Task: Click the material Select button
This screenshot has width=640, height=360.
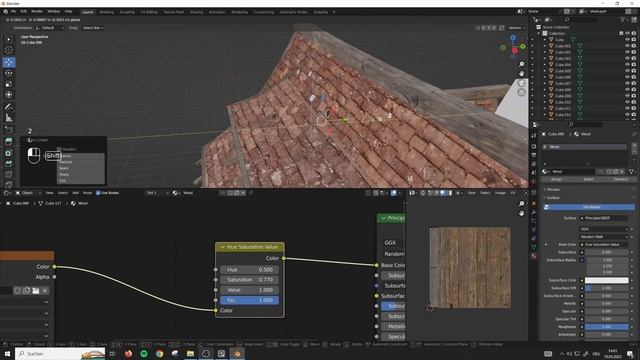Action: coord(588,179)
